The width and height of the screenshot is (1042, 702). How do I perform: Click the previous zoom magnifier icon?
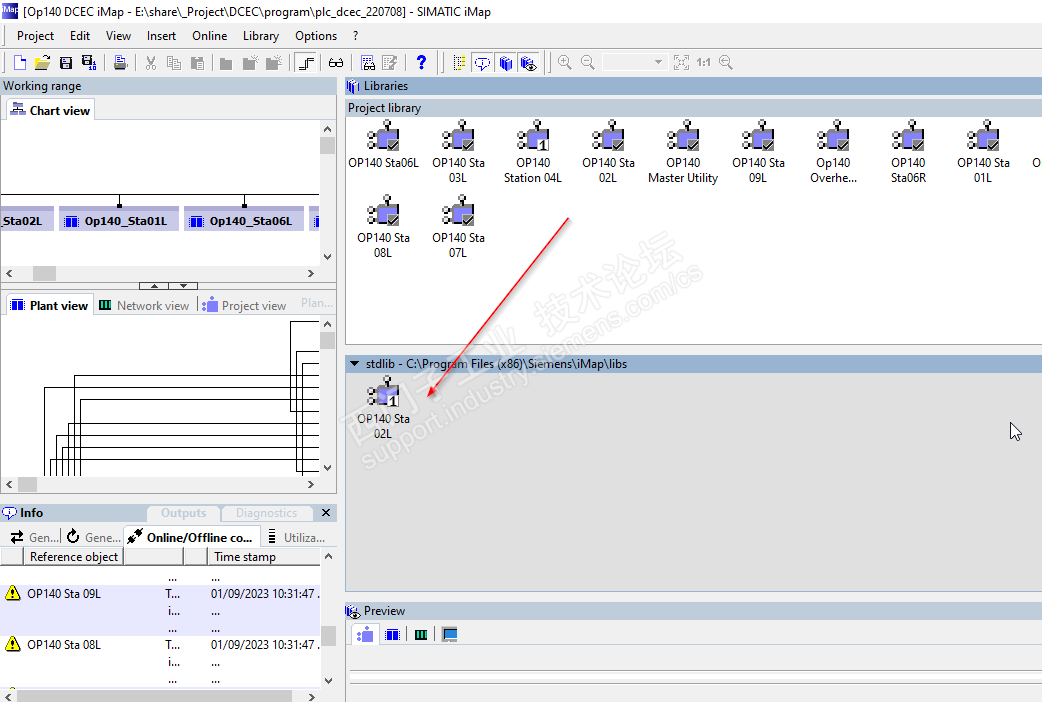[726, 62]
